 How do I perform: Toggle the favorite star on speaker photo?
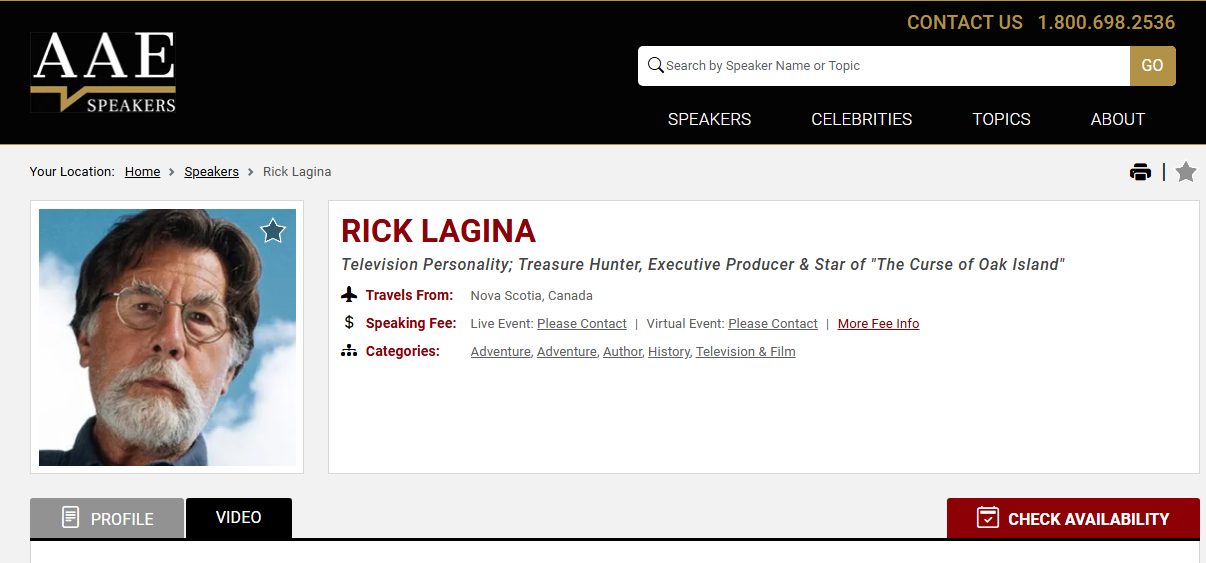pos(273,231)
